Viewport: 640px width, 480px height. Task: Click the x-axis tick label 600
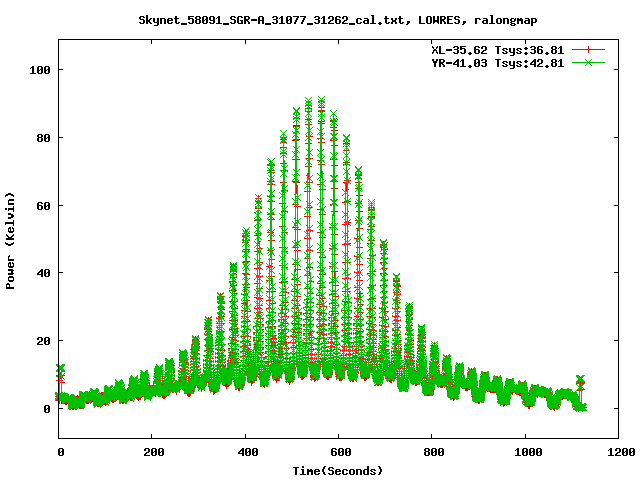click(340, 452)
